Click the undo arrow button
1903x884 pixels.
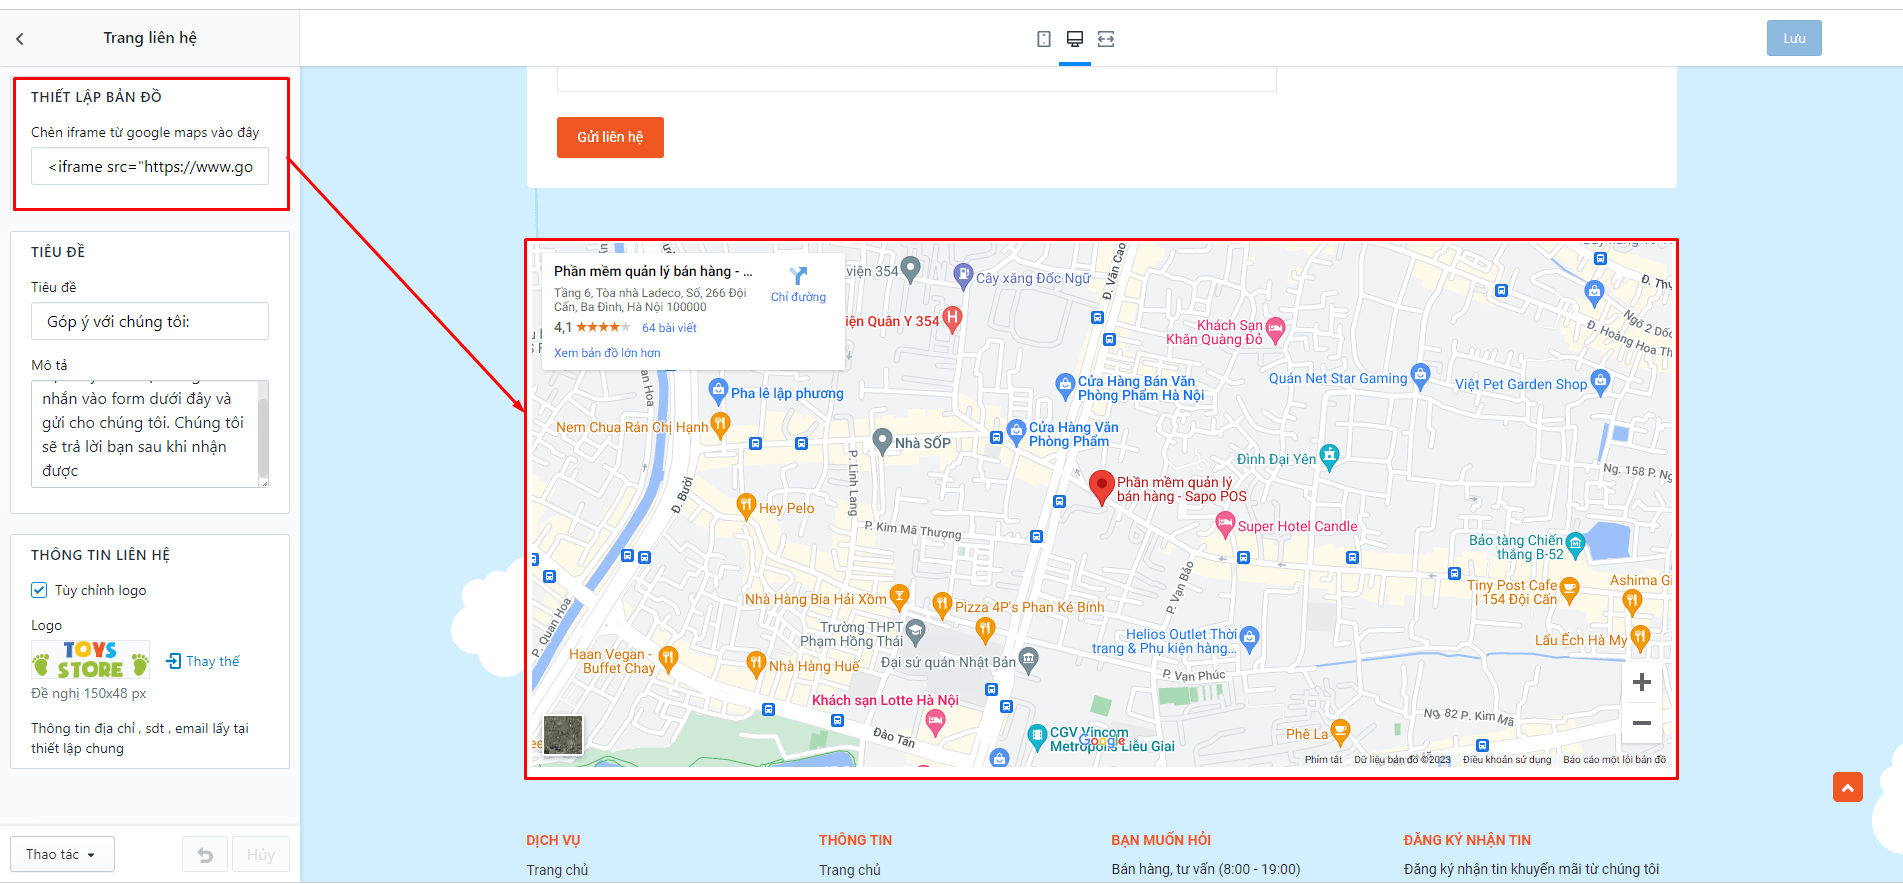pyautogui.click(x=205, y=854)
